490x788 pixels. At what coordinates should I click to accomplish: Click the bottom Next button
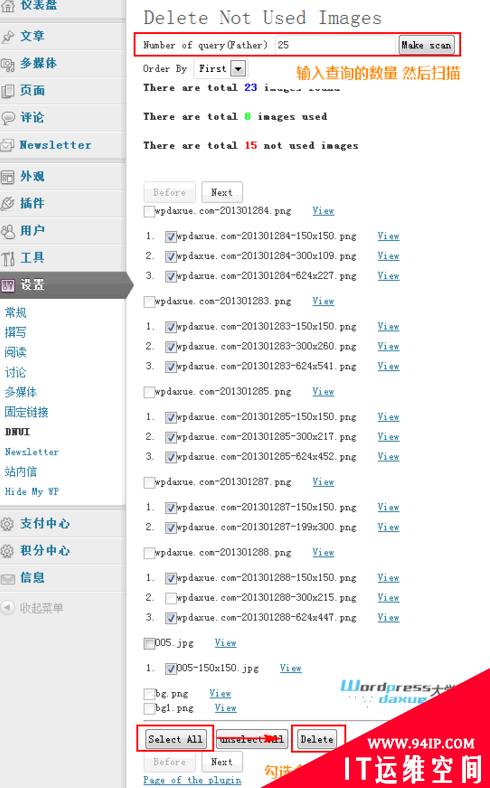point(222,762)
